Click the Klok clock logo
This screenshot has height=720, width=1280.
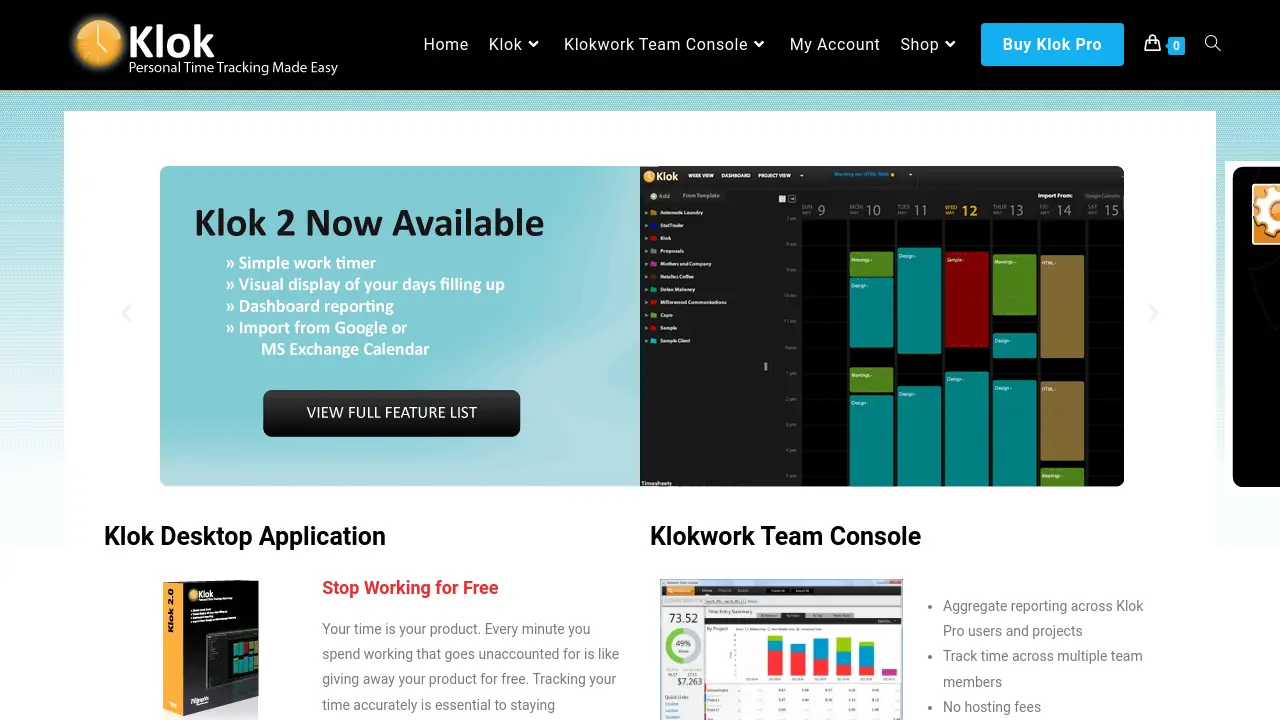coord(97,44)
